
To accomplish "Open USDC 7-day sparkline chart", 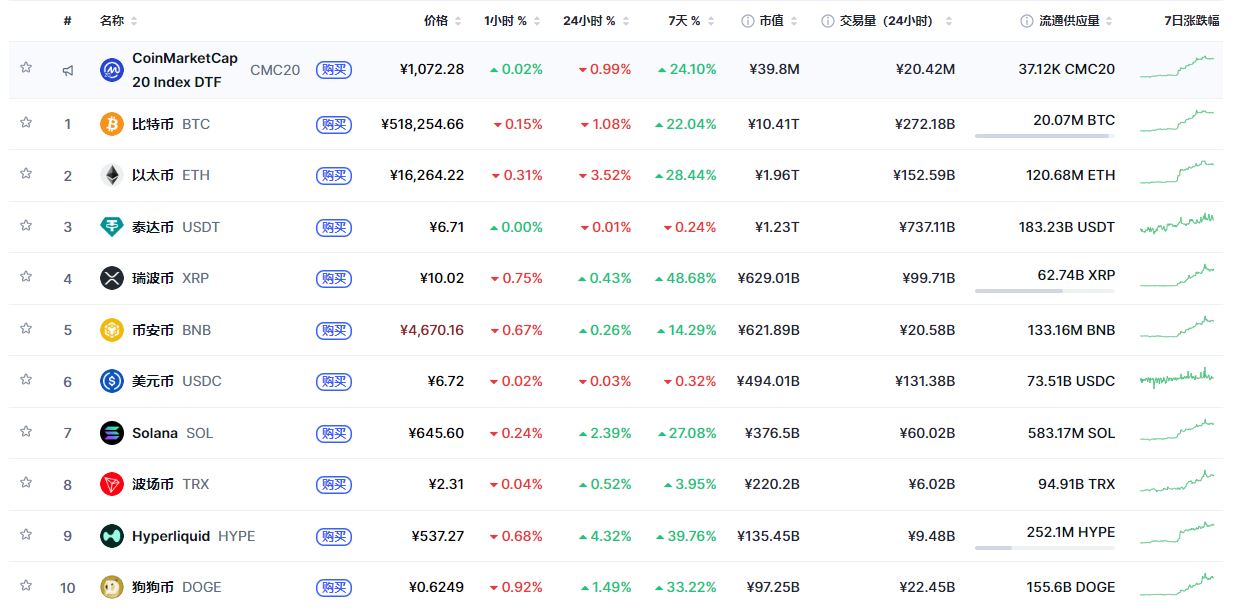I will point(1177,377).
